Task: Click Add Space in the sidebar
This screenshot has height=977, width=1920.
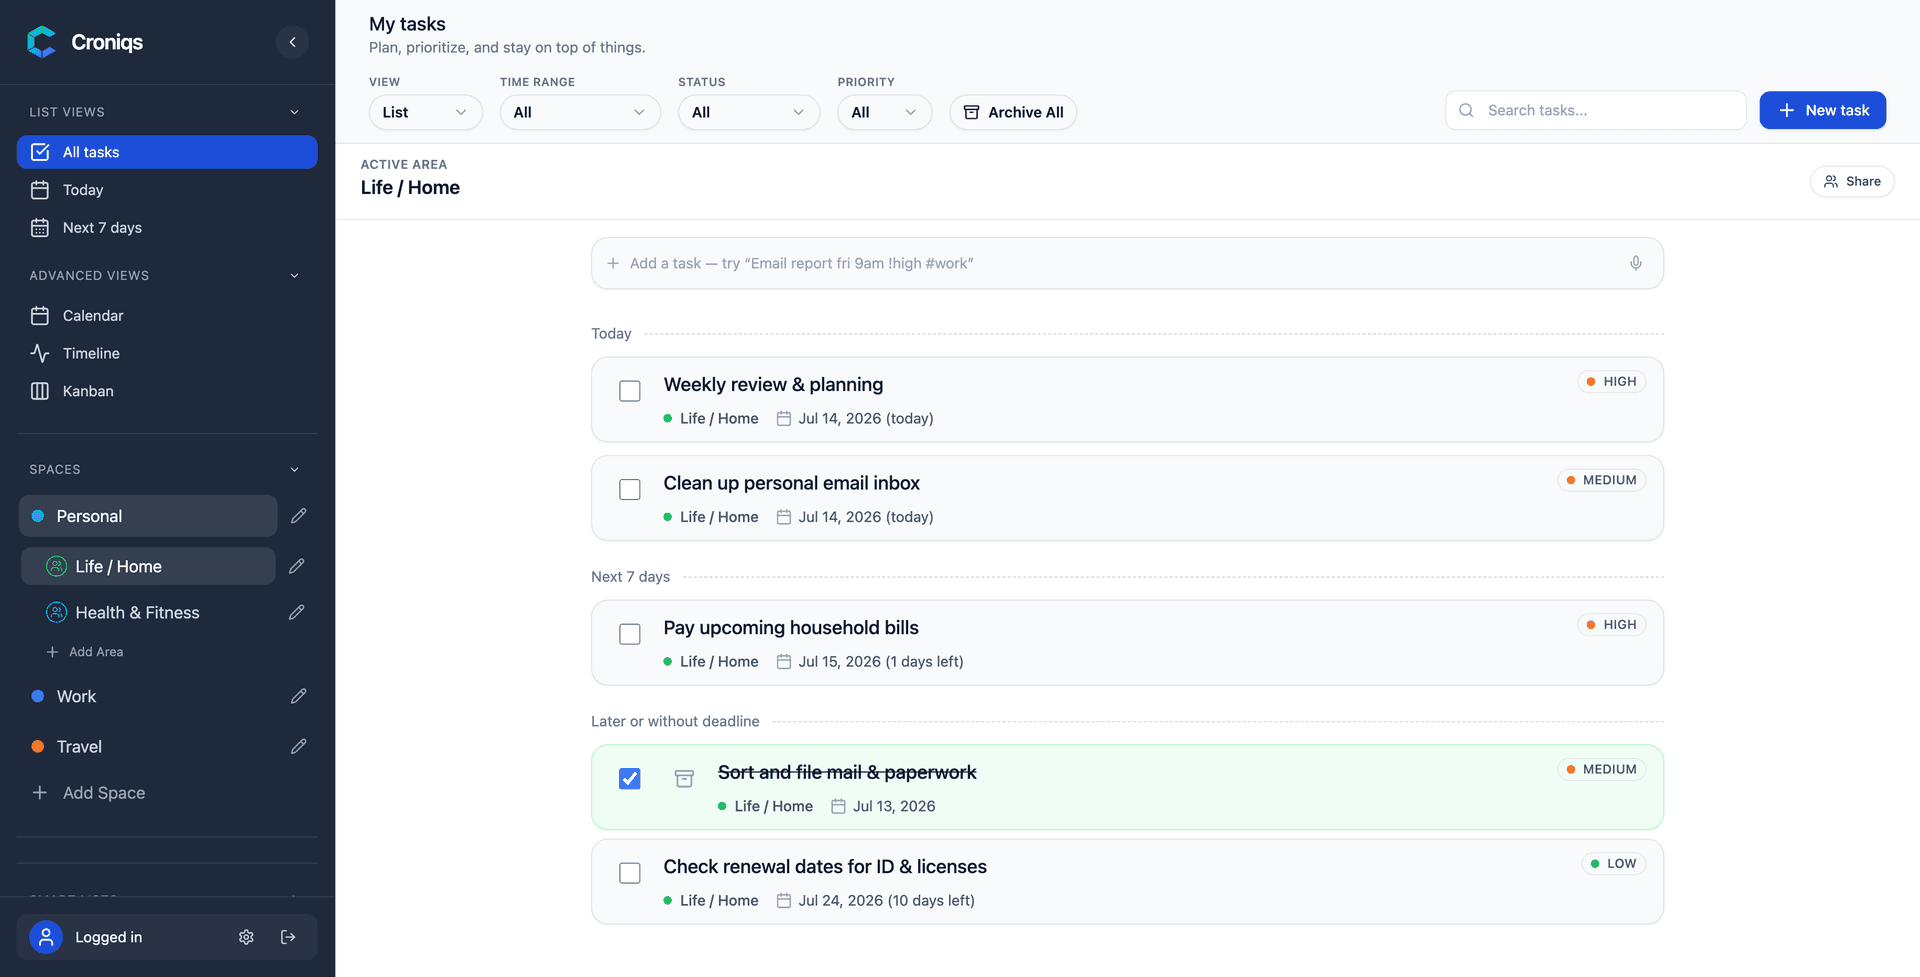Action: point(89,793)
